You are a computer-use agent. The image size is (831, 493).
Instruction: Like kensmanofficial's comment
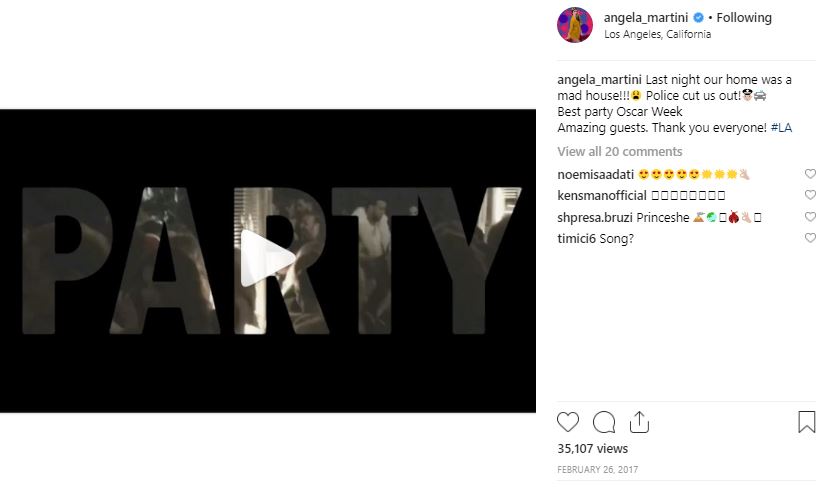tap(810, 196)
